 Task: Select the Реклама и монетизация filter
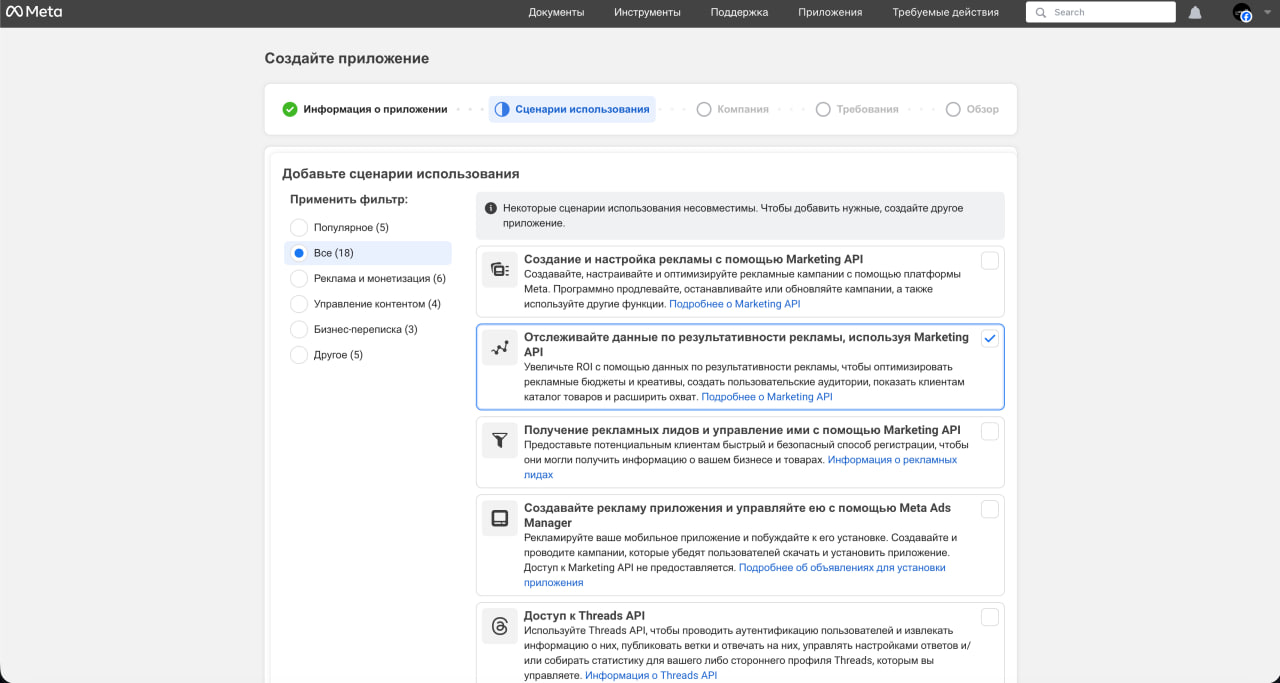tap(298, 278)
